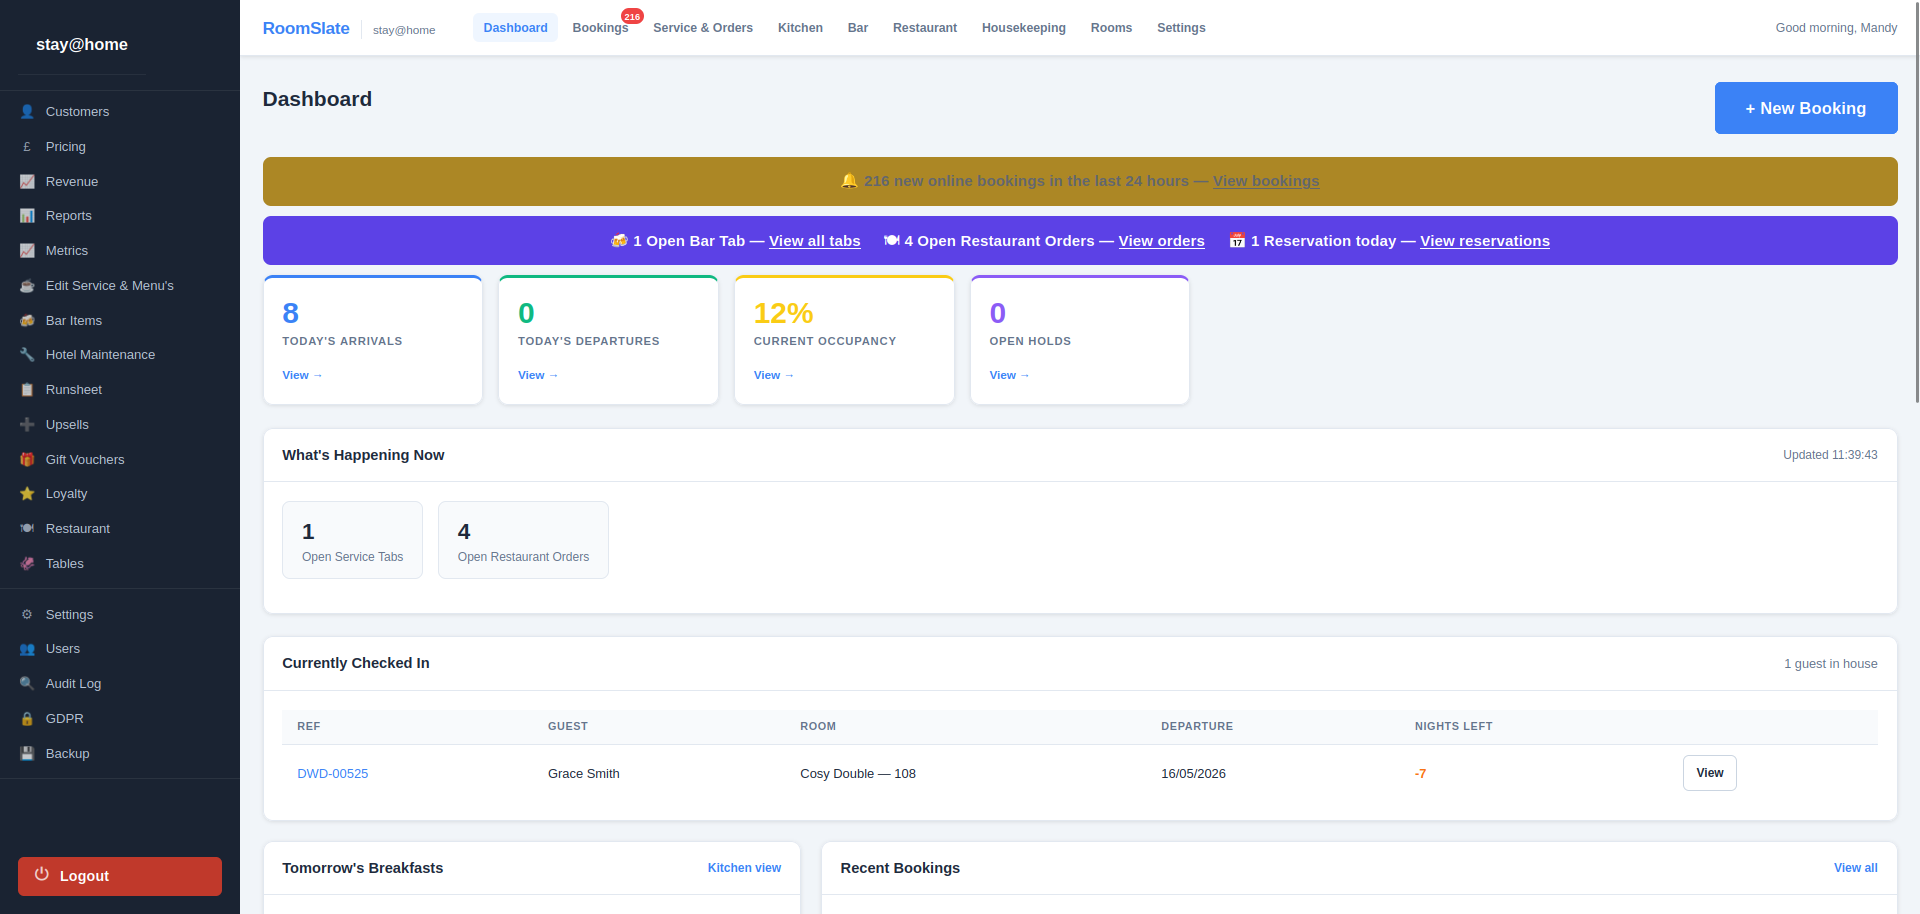Click the View all tabs link

coord(815,241)
